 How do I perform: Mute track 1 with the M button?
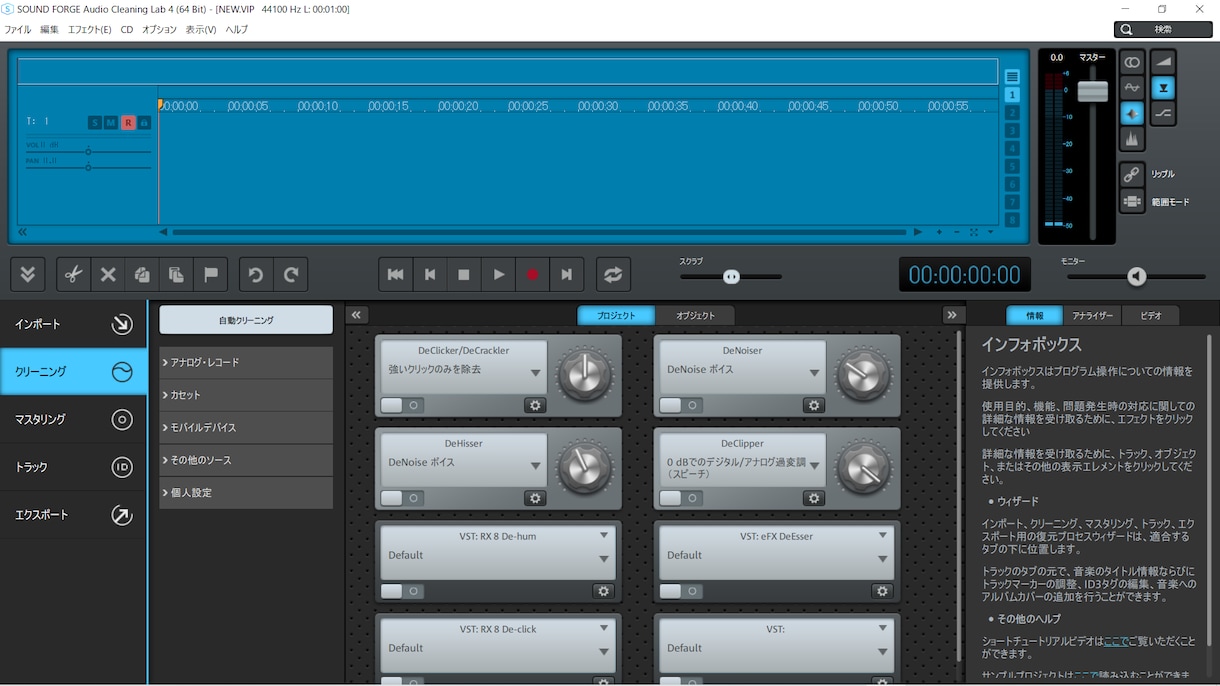(x=111, y=122)
